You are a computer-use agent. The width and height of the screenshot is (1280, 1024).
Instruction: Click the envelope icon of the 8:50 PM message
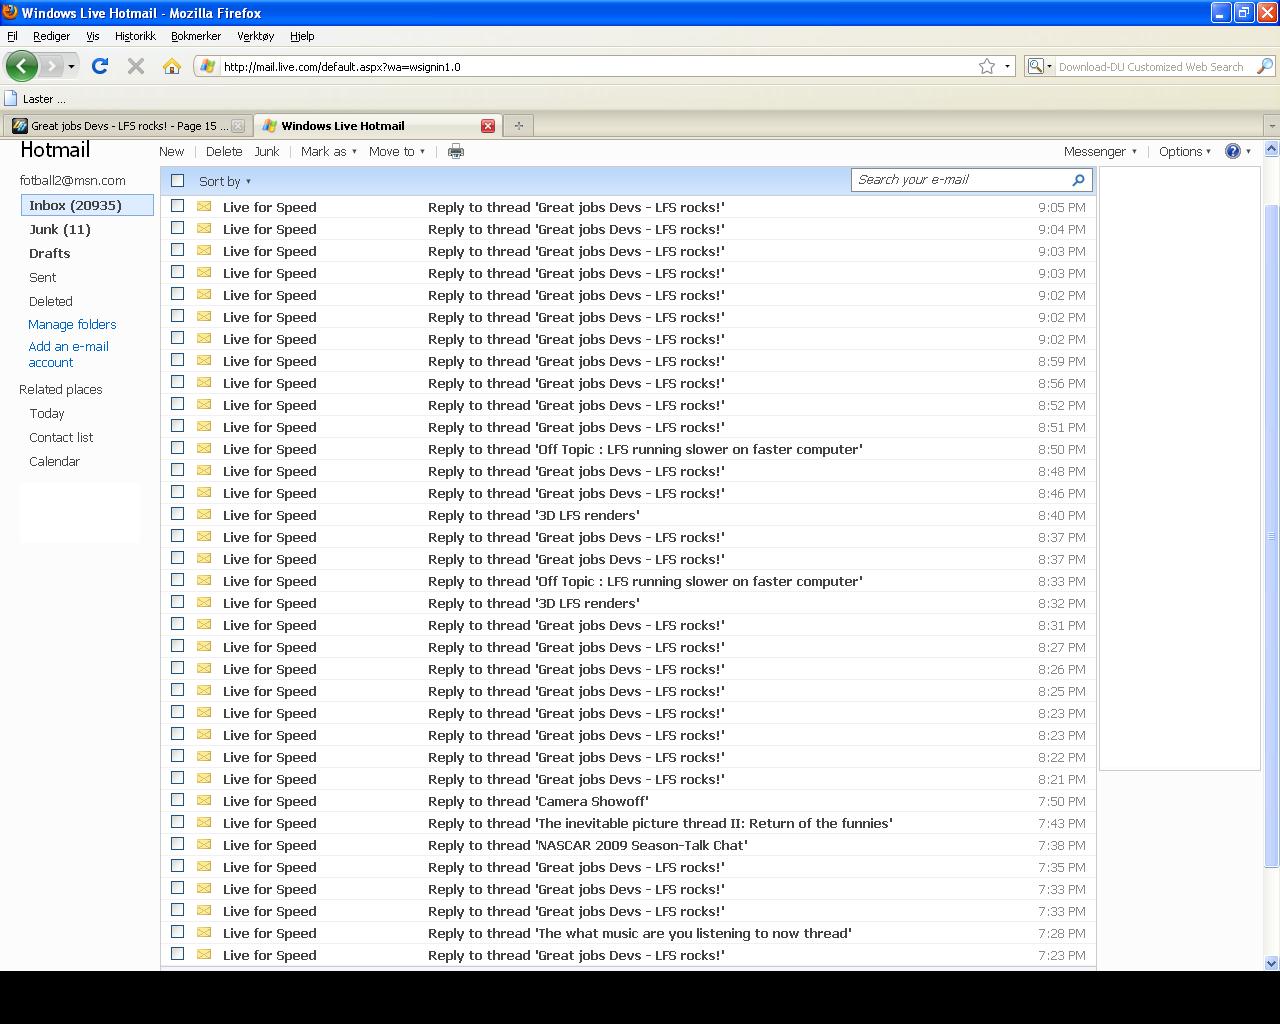(204, 449)
